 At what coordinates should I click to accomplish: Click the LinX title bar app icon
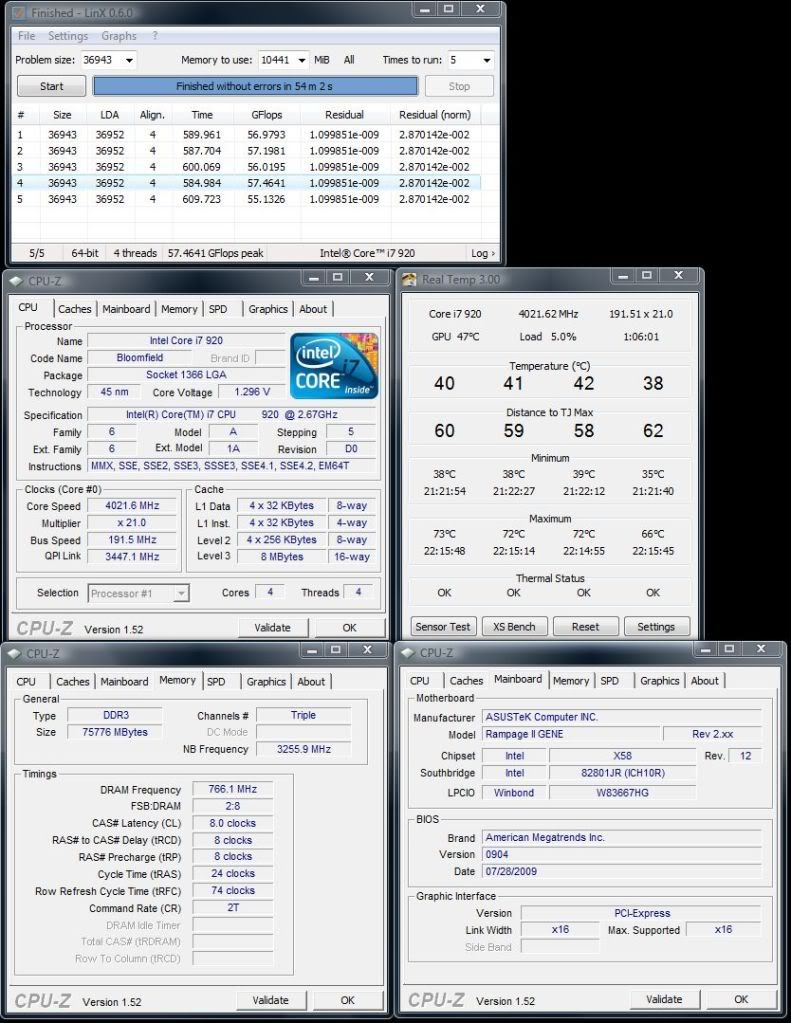20,12
